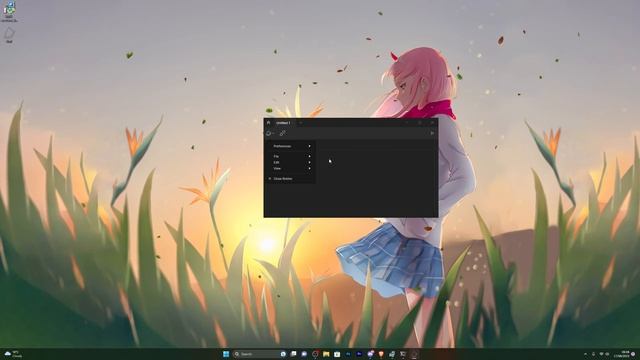Open Microsoft Store from the taskbar
Image resolution: width=640 pixels, height=360 pixels.
pos(337,354)
